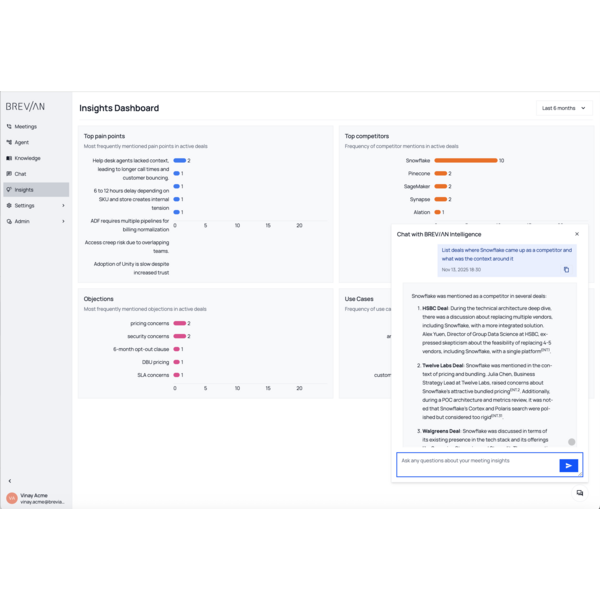
Task: Click the top blue pain point bar
Action: pyautogui.click(x=179, y=160)
